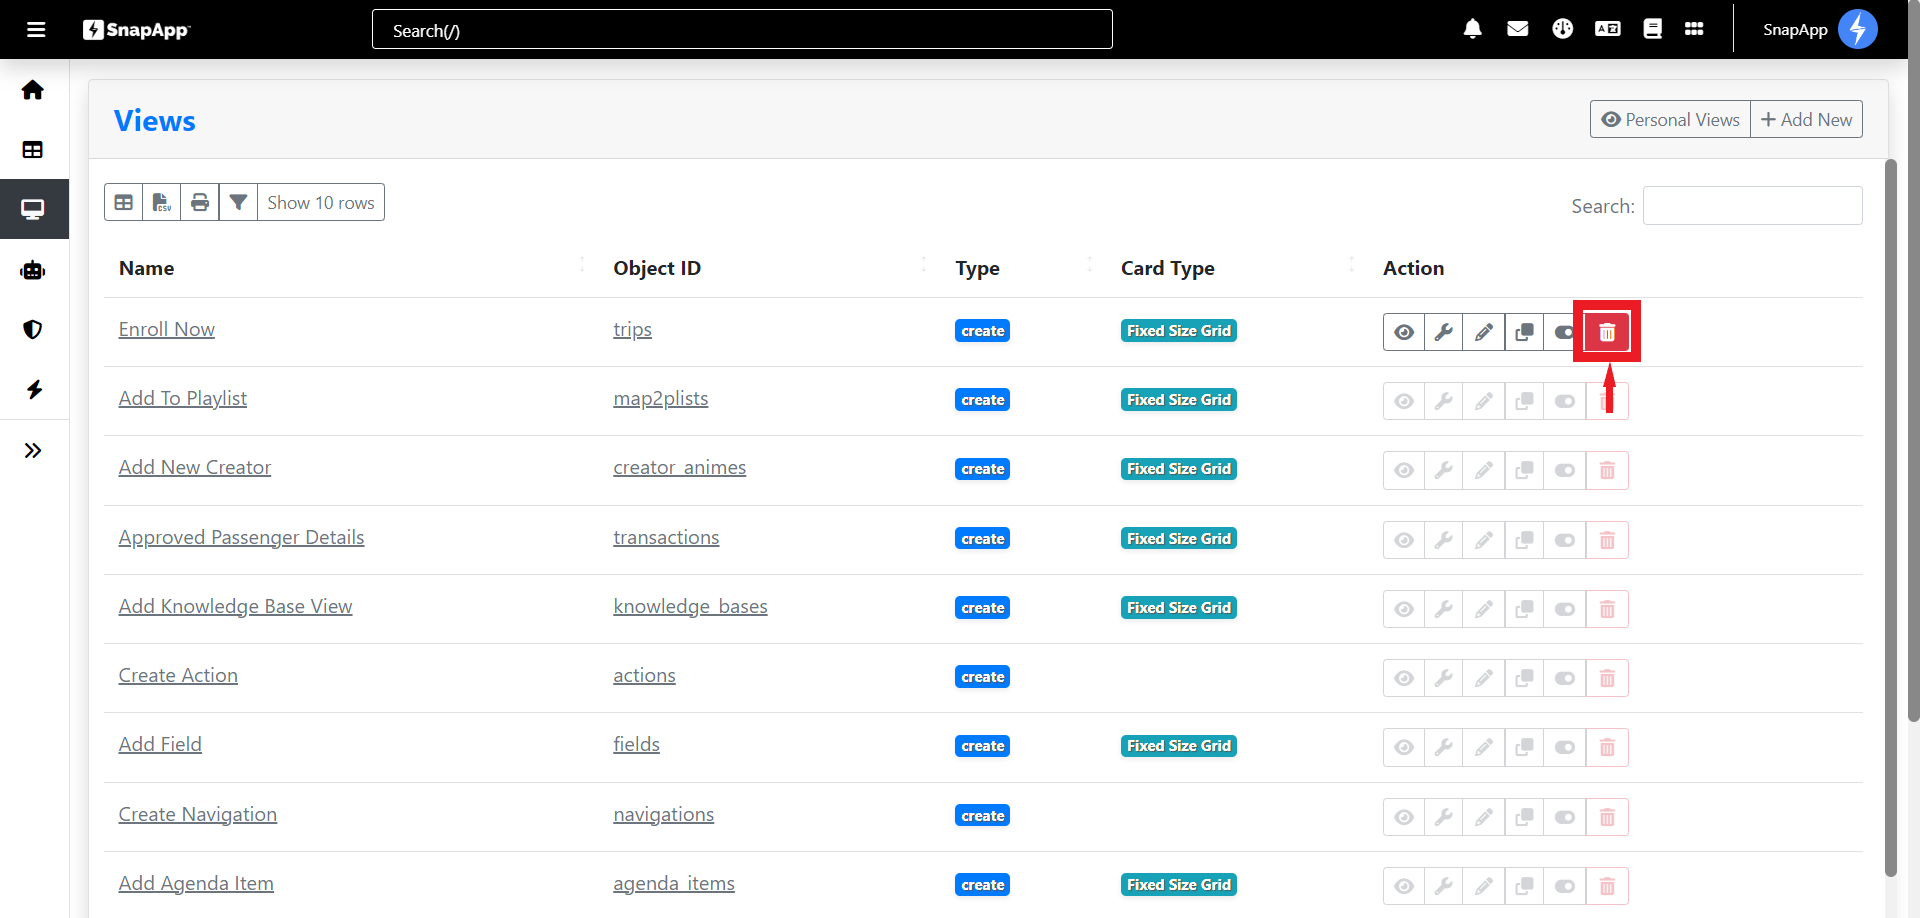Open the hamburger menu in the top bar
Image resolution: width=1920 pixels, height=918 pixels.
tap(36, 29)
